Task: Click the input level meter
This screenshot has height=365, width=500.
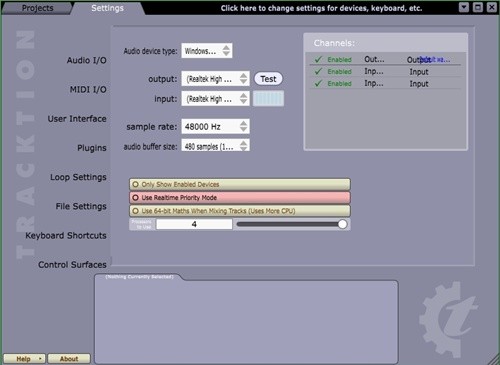Action: point(268,99)
